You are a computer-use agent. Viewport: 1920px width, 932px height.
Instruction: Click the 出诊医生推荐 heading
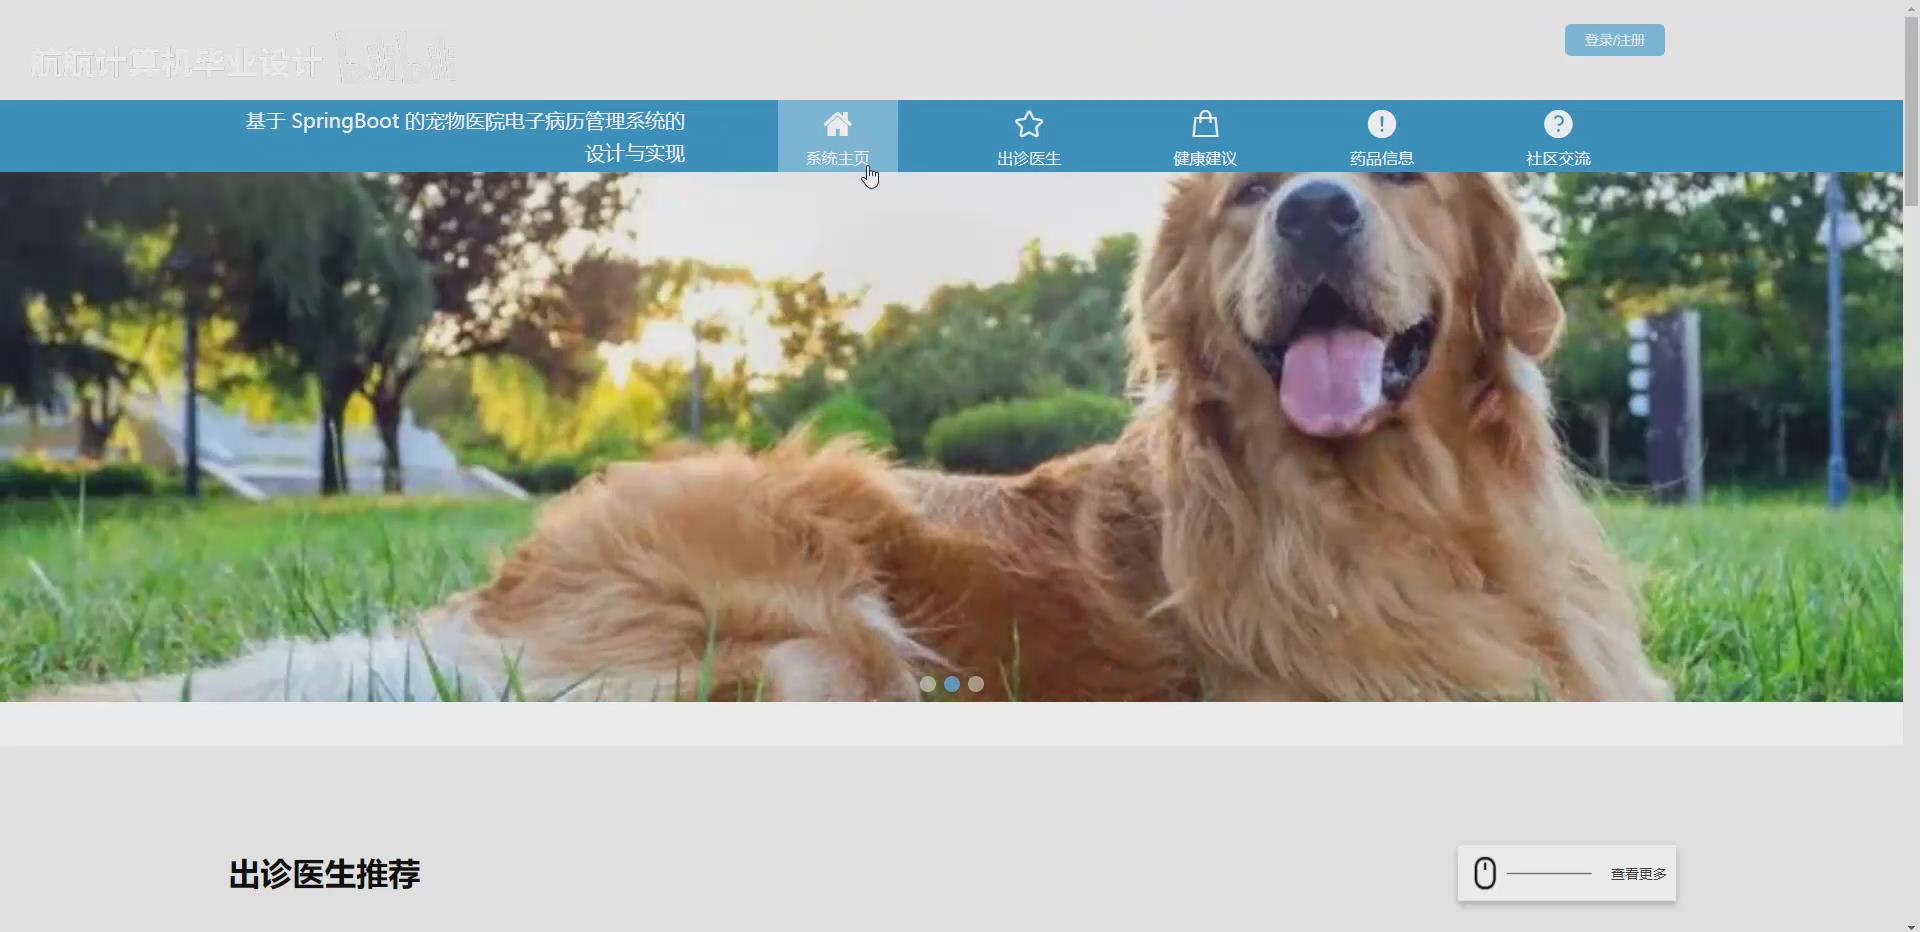click(324, 874)
